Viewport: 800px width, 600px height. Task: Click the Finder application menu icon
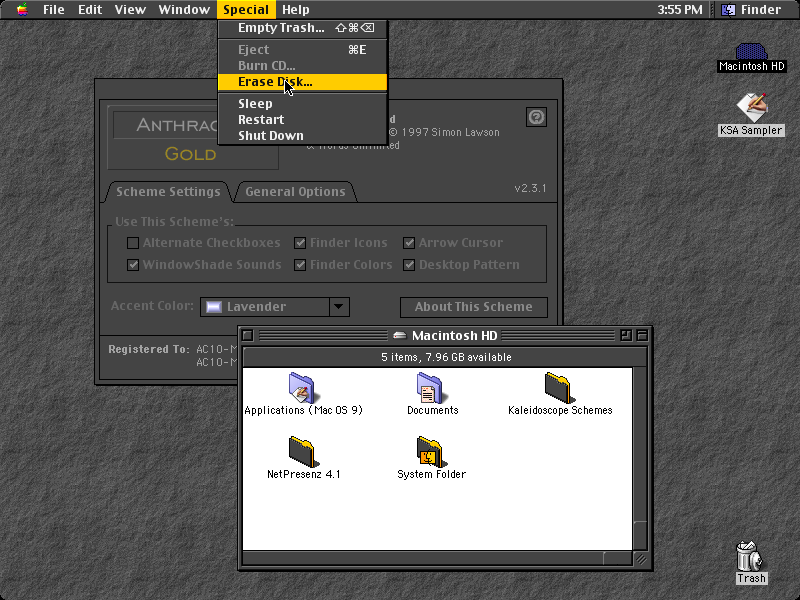[x=728, y=10]
